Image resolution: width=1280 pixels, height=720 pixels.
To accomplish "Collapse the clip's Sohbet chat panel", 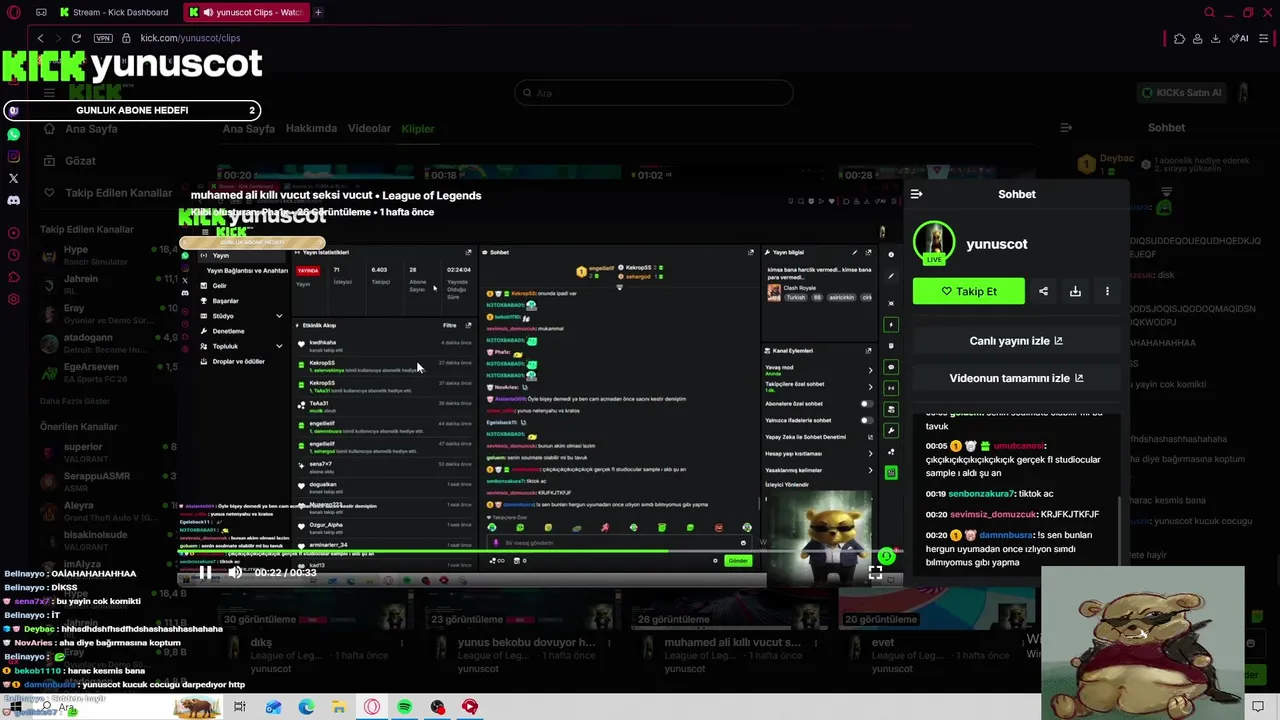I will (x=916, y=194).
